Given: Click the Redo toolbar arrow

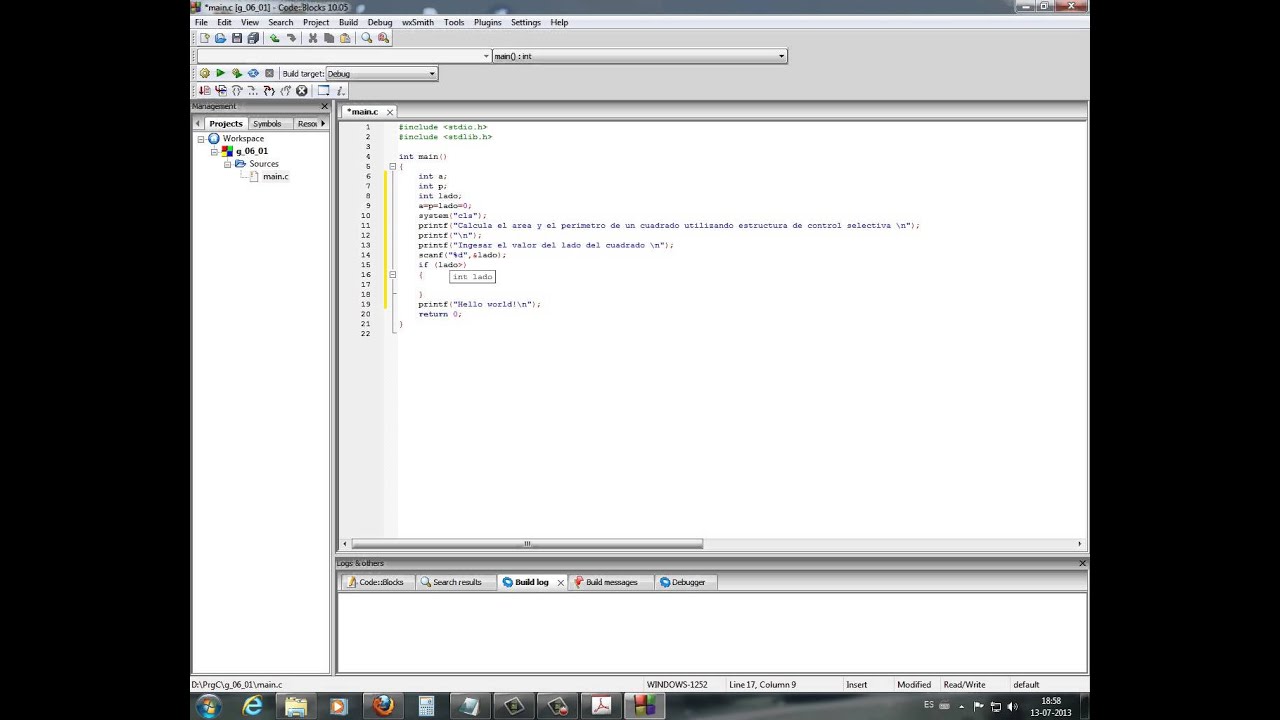Looking at the screenshot, I should (291, 38).
